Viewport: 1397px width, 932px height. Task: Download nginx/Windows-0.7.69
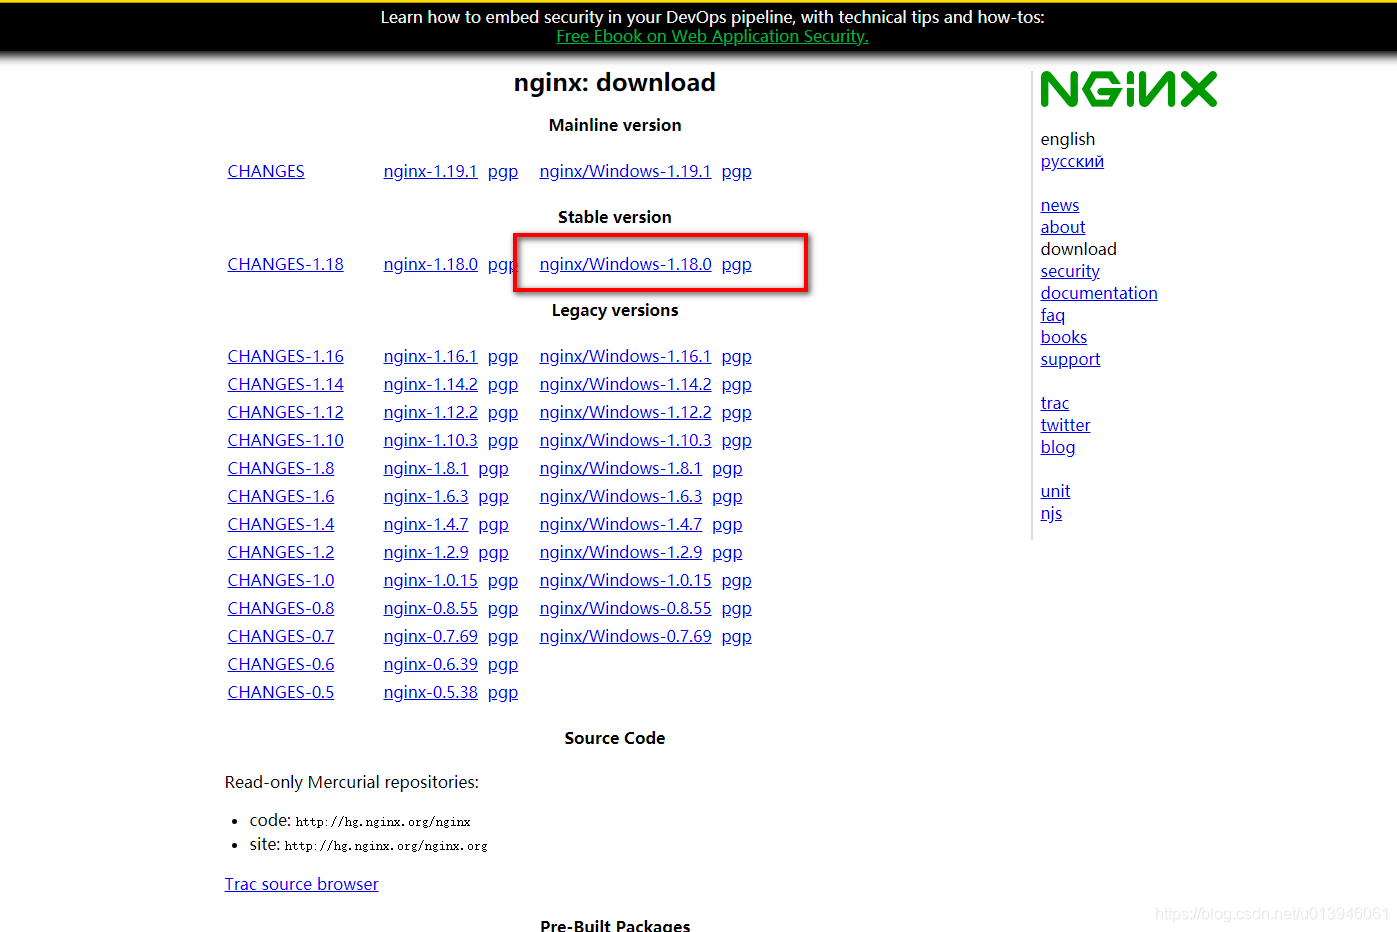tap(625, 636)
